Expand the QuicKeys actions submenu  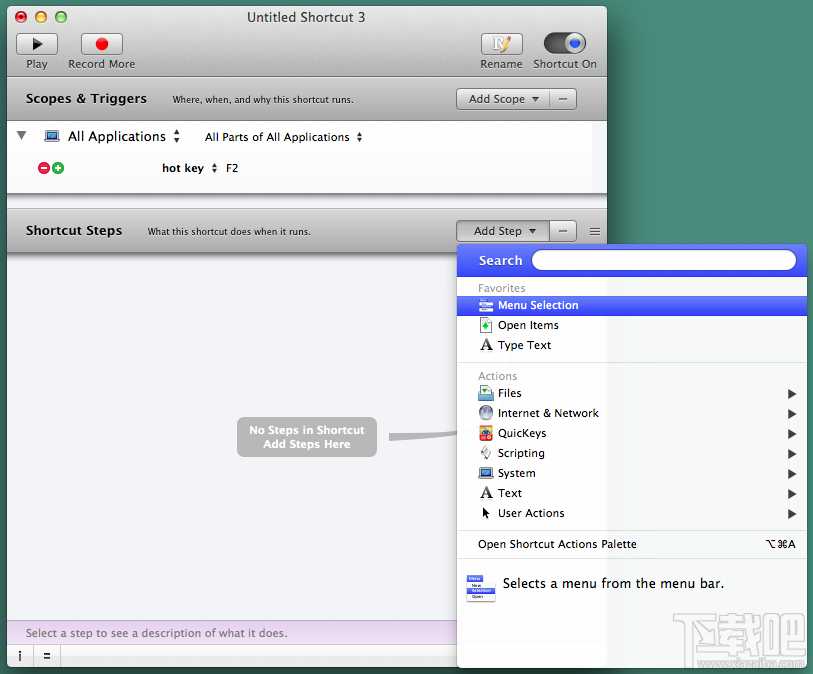pos(632,433)
